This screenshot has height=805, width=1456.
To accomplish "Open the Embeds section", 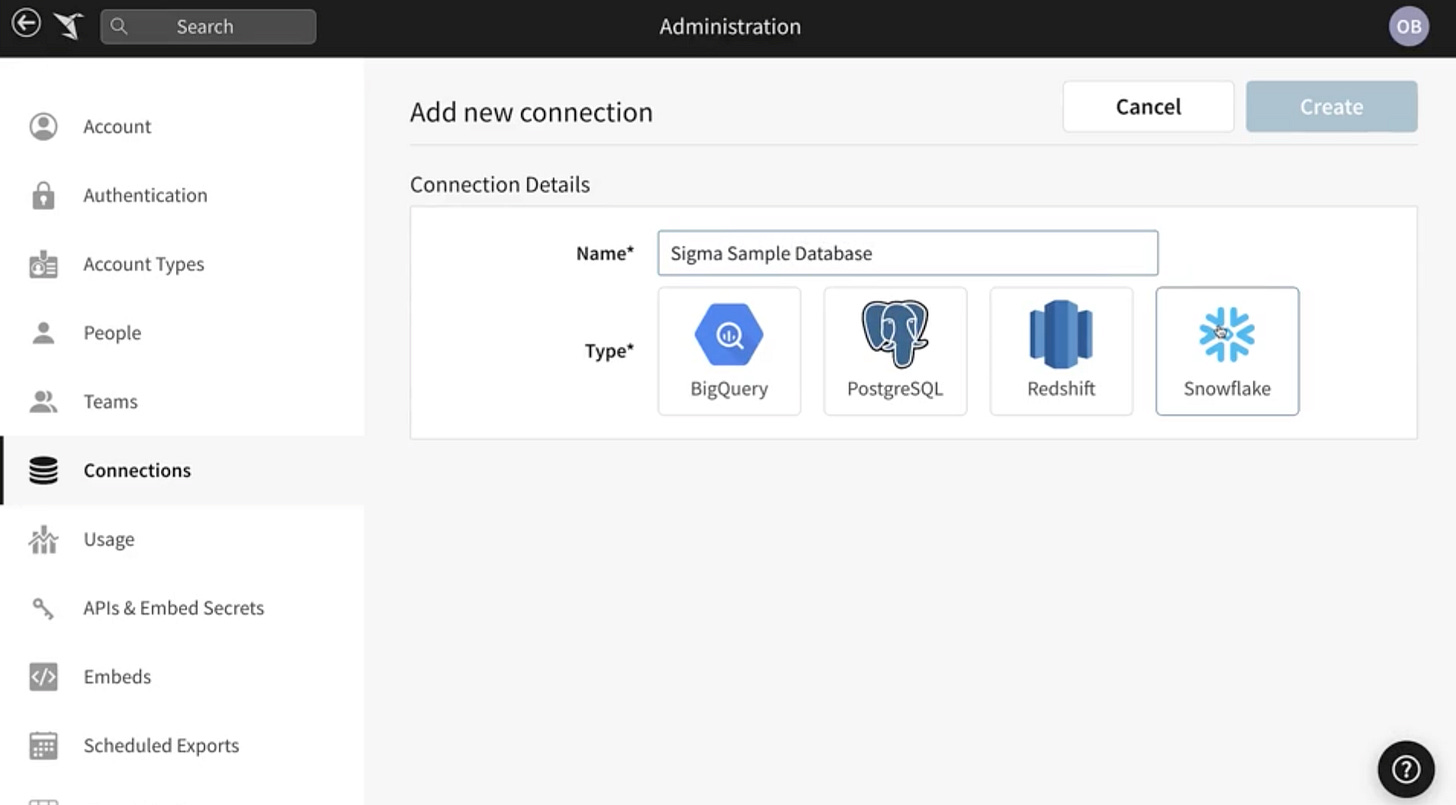I will [182, 677].
